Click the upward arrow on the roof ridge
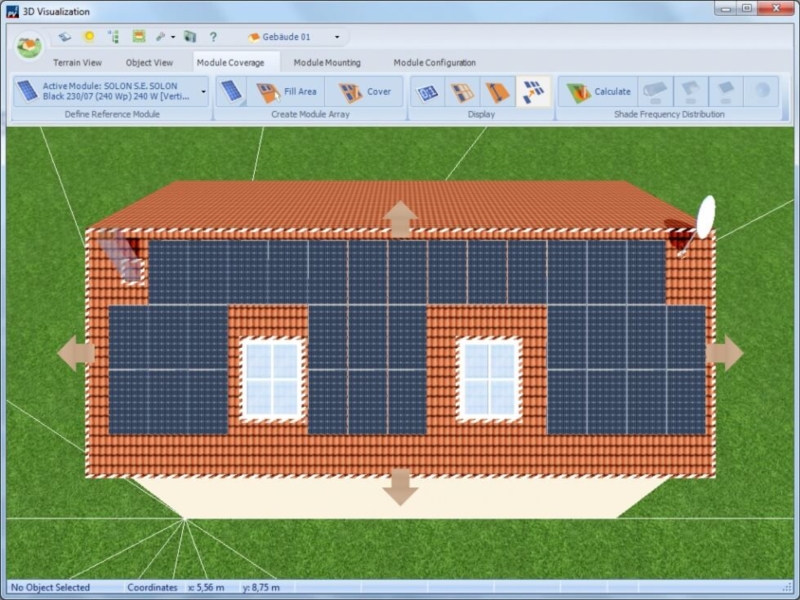This screenshot has width=800, height=600. click(401, 218)
